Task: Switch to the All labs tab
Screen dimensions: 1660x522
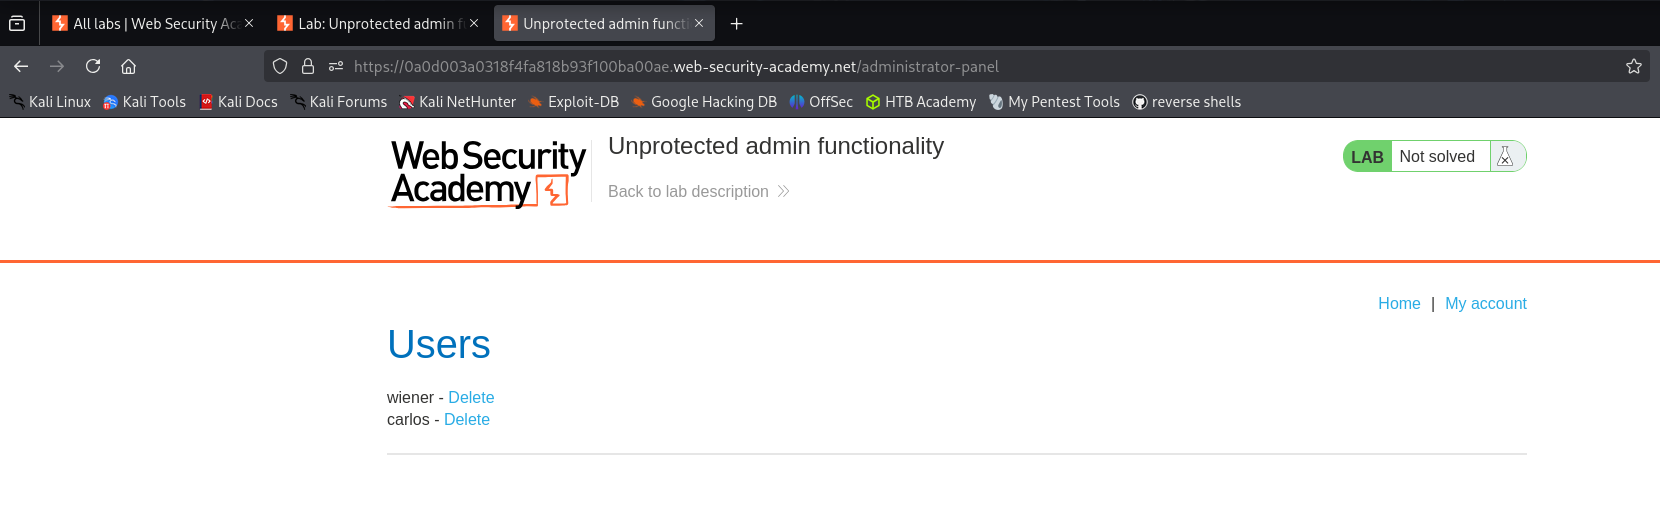Action: [x=143, y=23]
